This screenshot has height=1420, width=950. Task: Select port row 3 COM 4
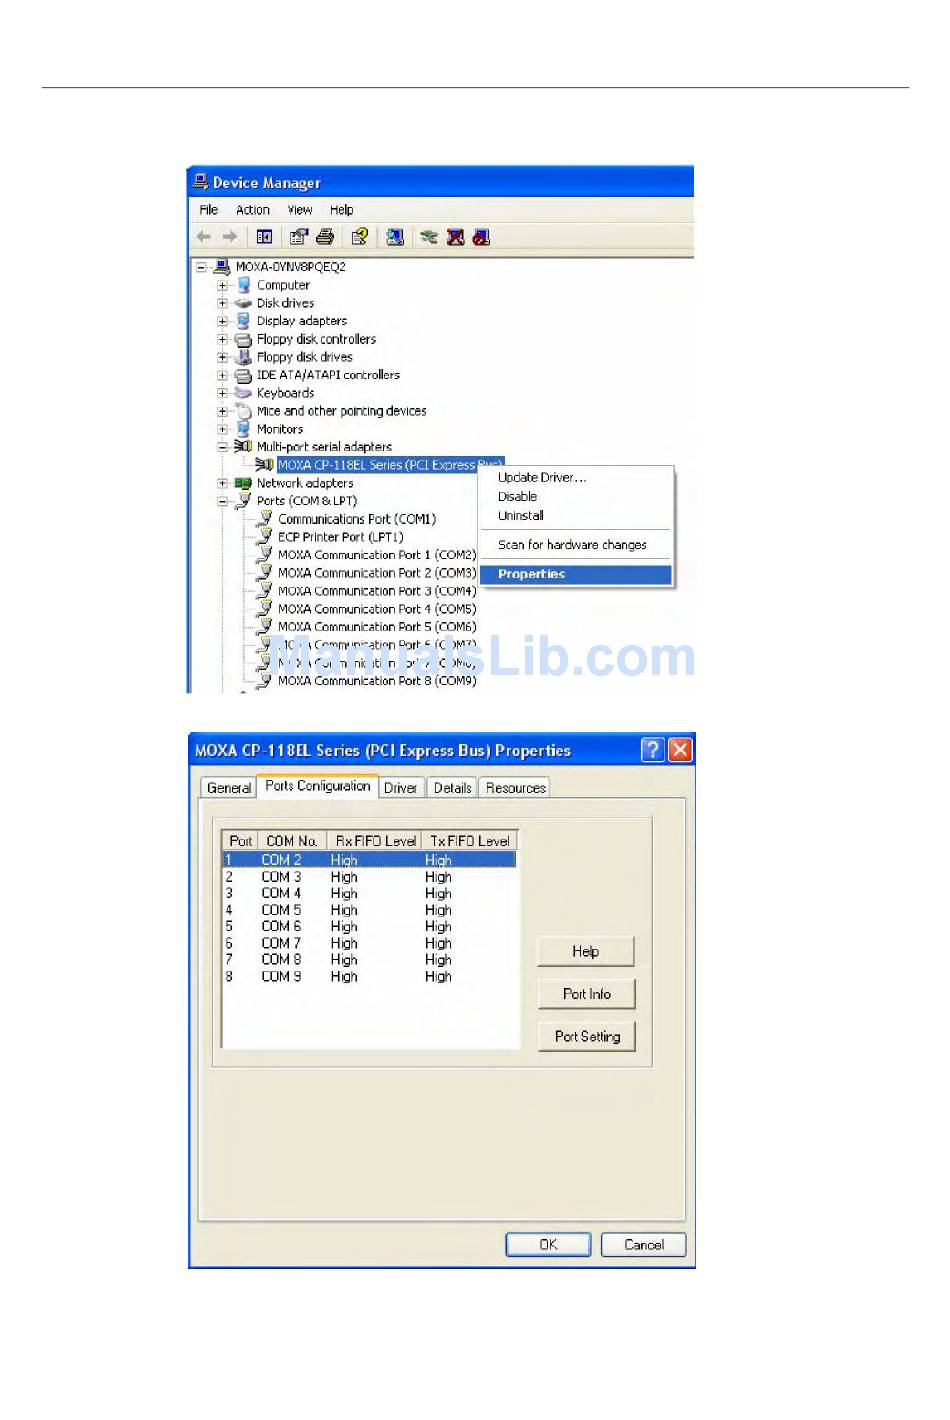pyautogui.click(x=369, y=894)
